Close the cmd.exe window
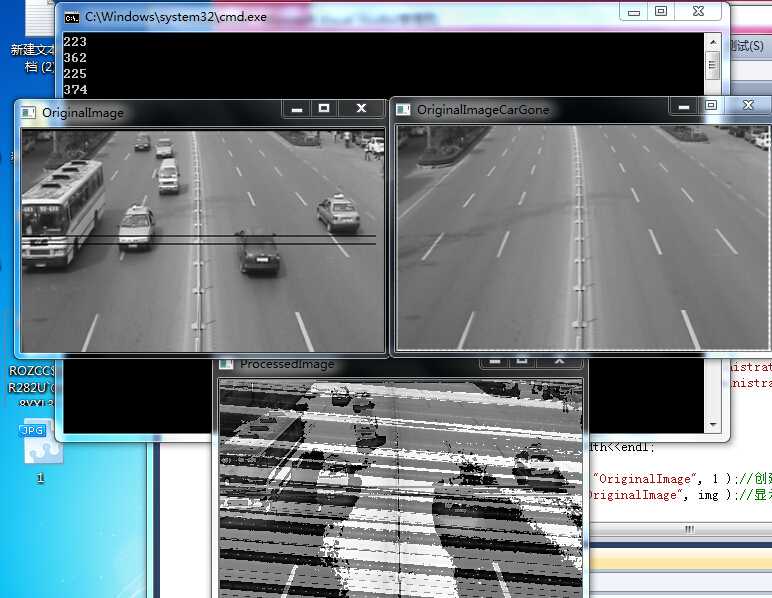772x598 pixels. [698, 11]
